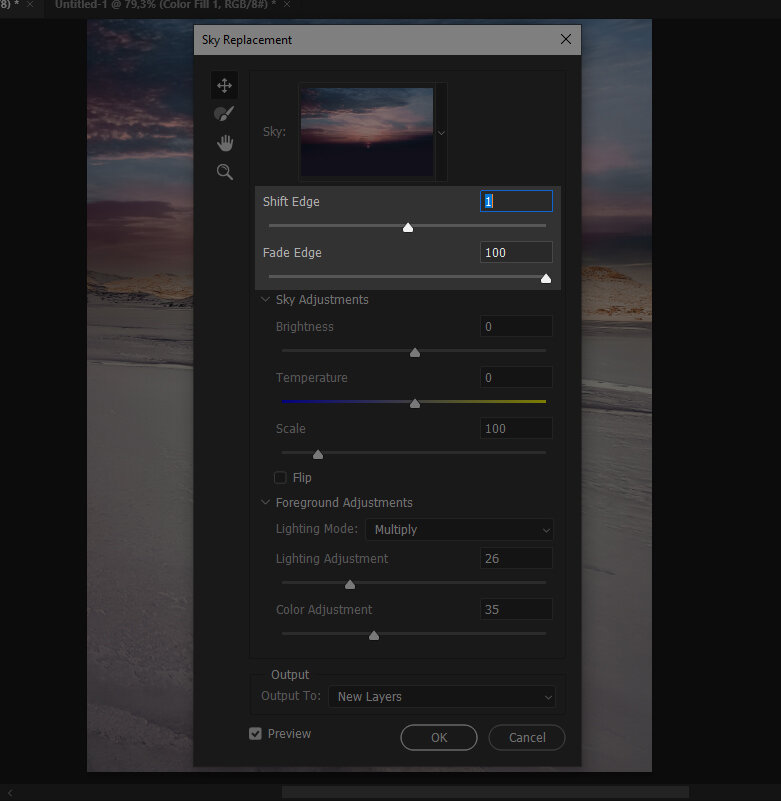Enable the Flip checkbox

click(280, 477)
